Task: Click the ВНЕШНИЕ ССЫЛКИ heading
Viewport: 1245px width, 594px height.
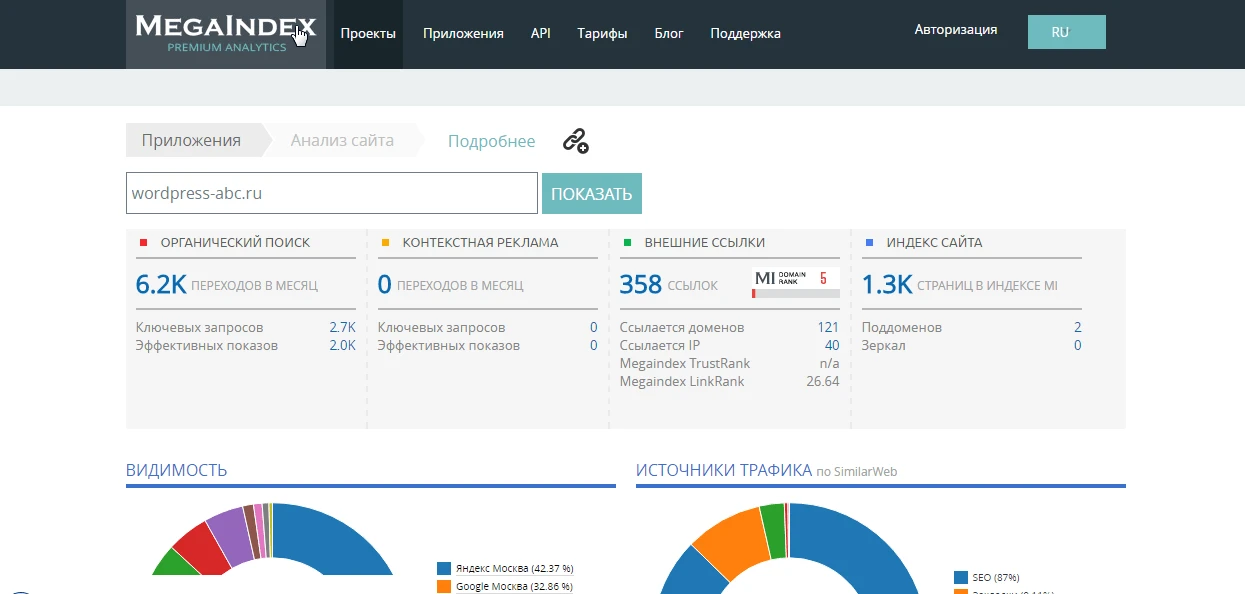Action: [x=705, y=242]
